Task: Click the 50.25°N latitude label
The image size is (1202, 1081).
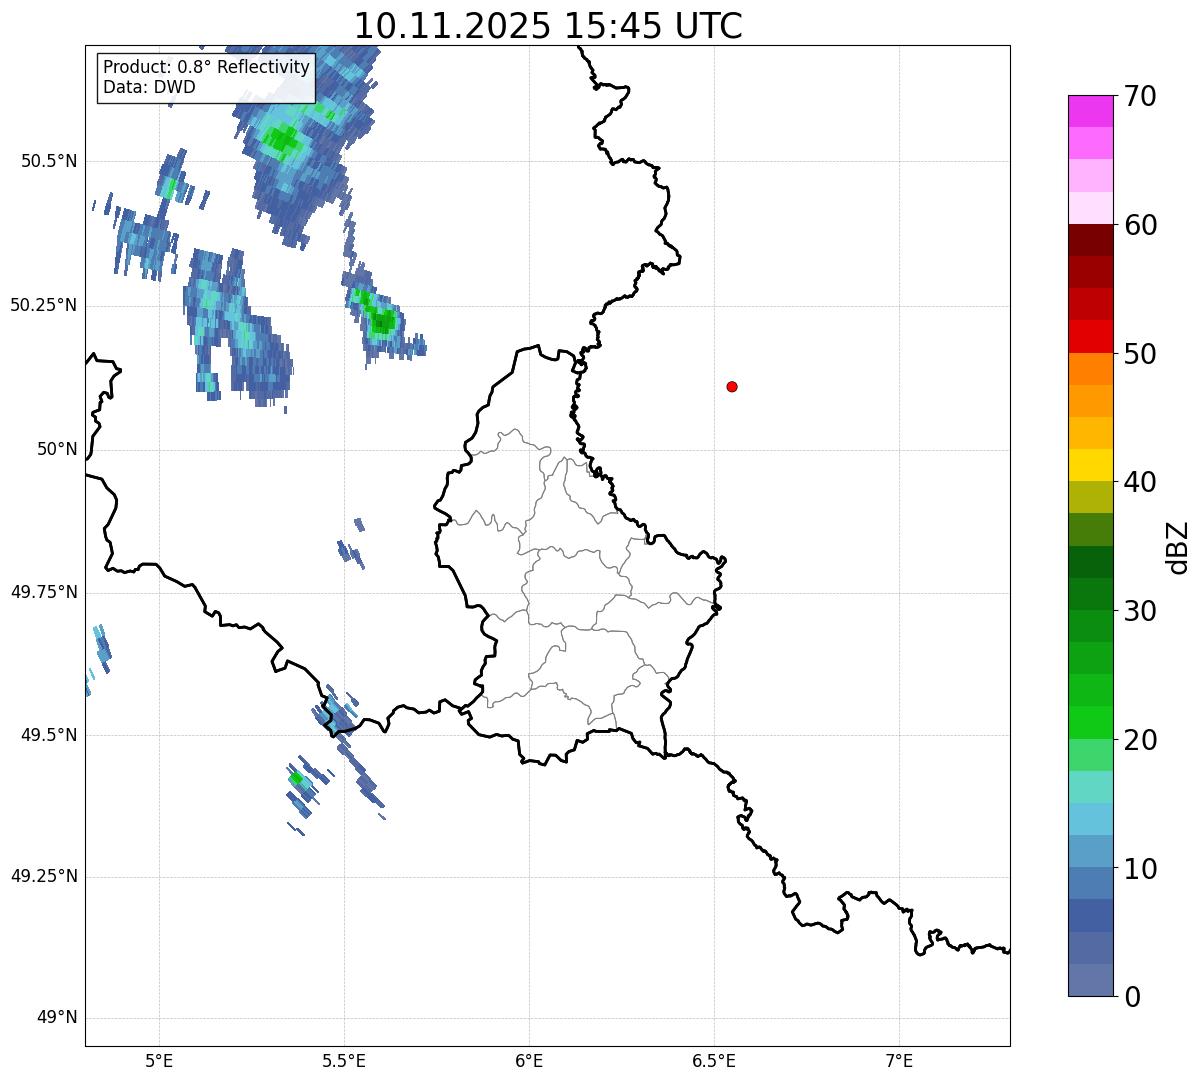Action: tap(44, 305)
